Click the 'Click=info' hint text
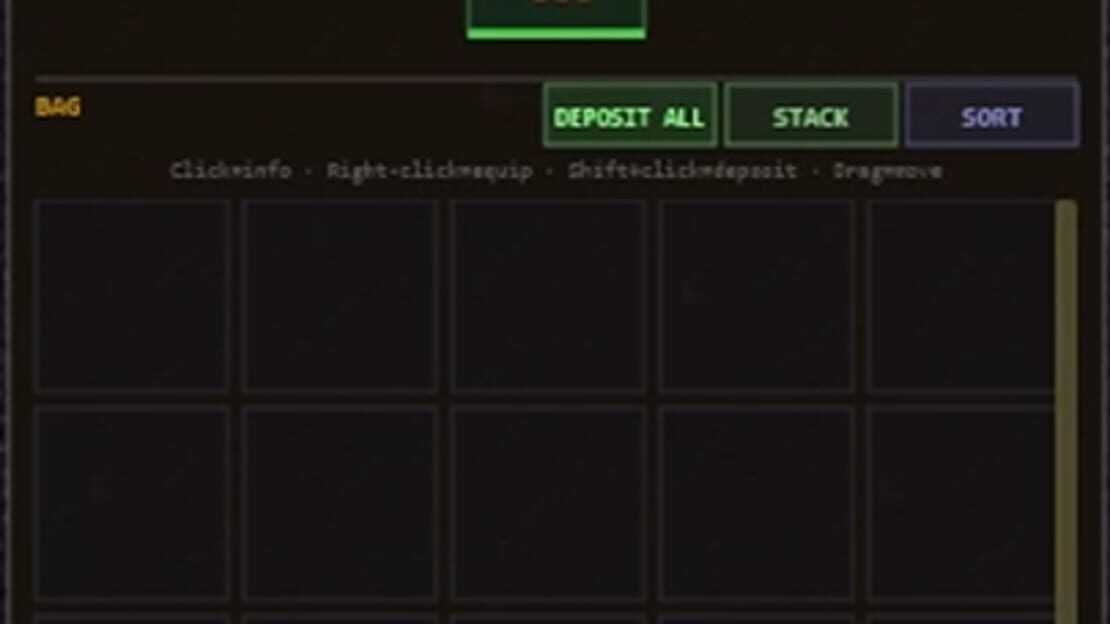This screenshot has width=1110, height=624. (x=231, y=171)
